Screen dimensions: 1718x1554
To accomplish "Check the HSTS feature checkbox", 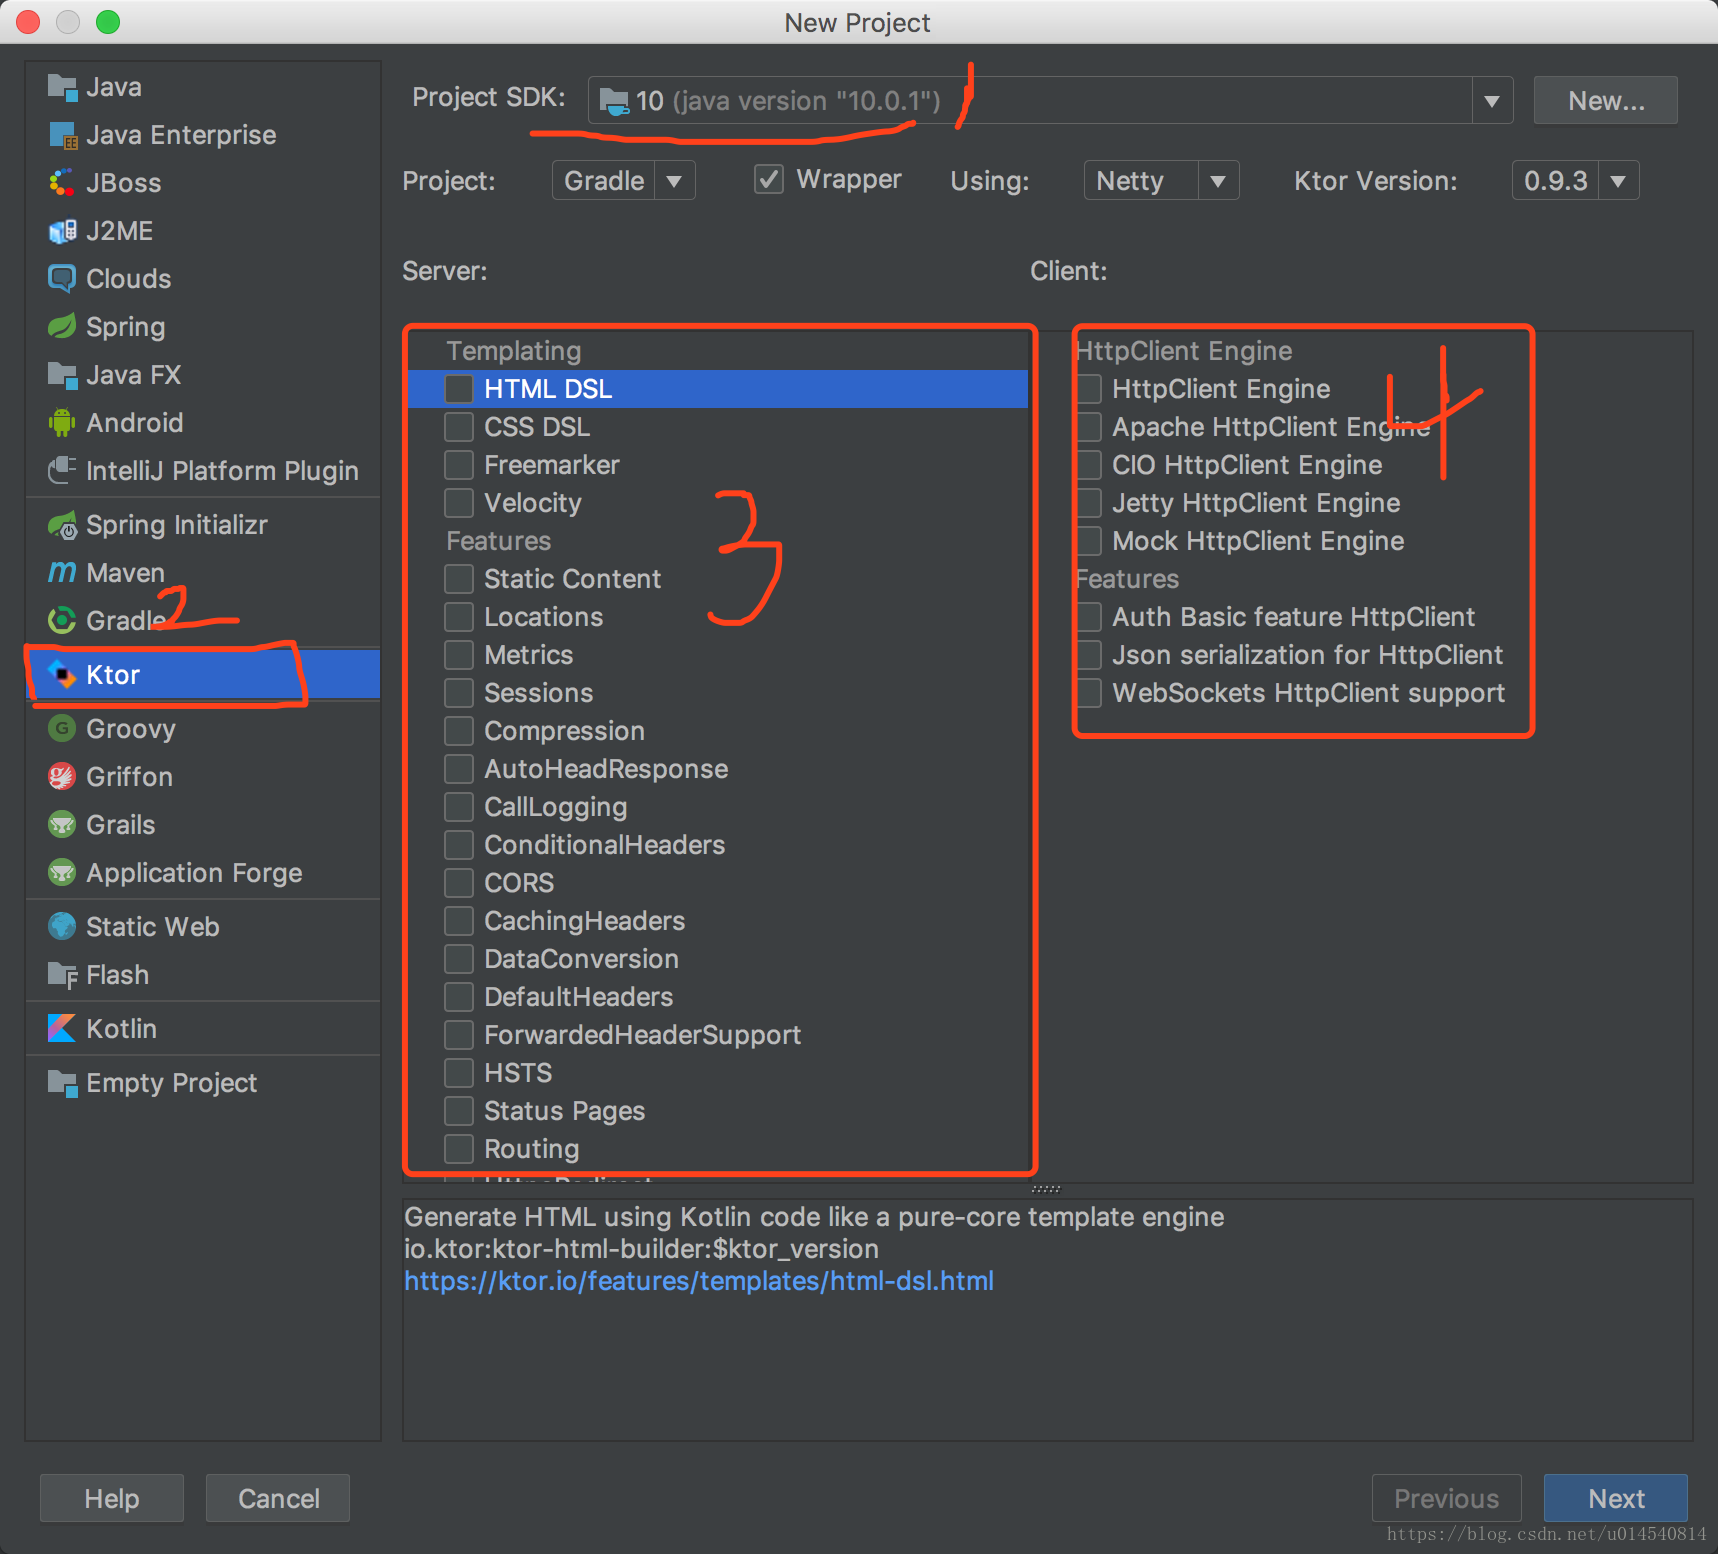I will [x=459, y=1073].
